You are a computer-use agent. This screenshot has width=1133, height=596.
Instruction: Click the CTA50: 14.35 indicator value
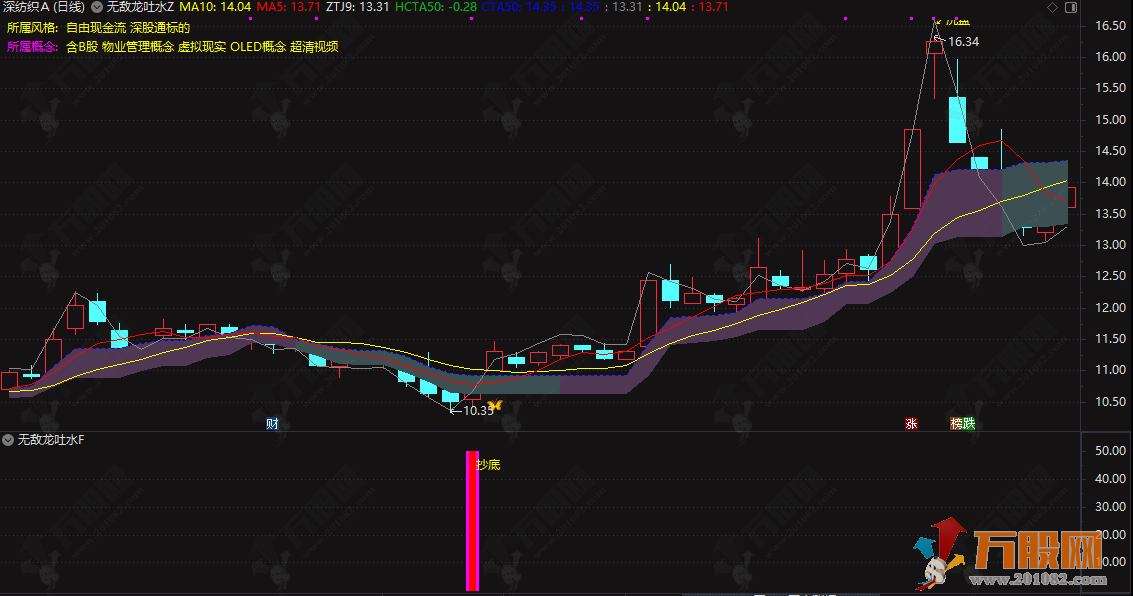(x=519, y=7)
